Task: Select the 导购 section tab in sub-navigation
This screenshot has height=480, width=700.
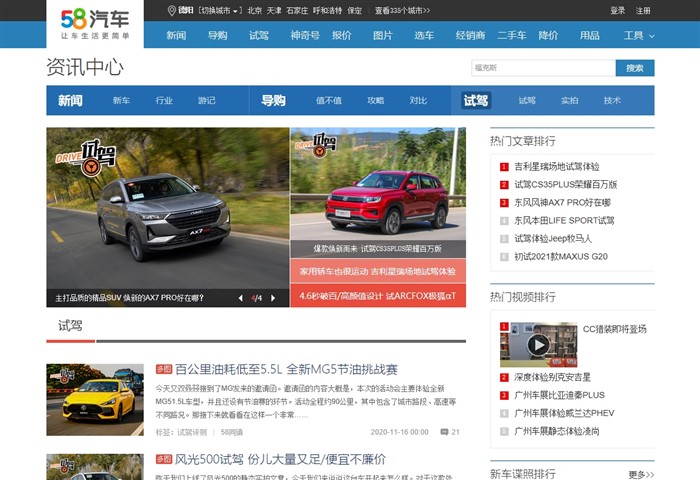Action: pos(273,100)
